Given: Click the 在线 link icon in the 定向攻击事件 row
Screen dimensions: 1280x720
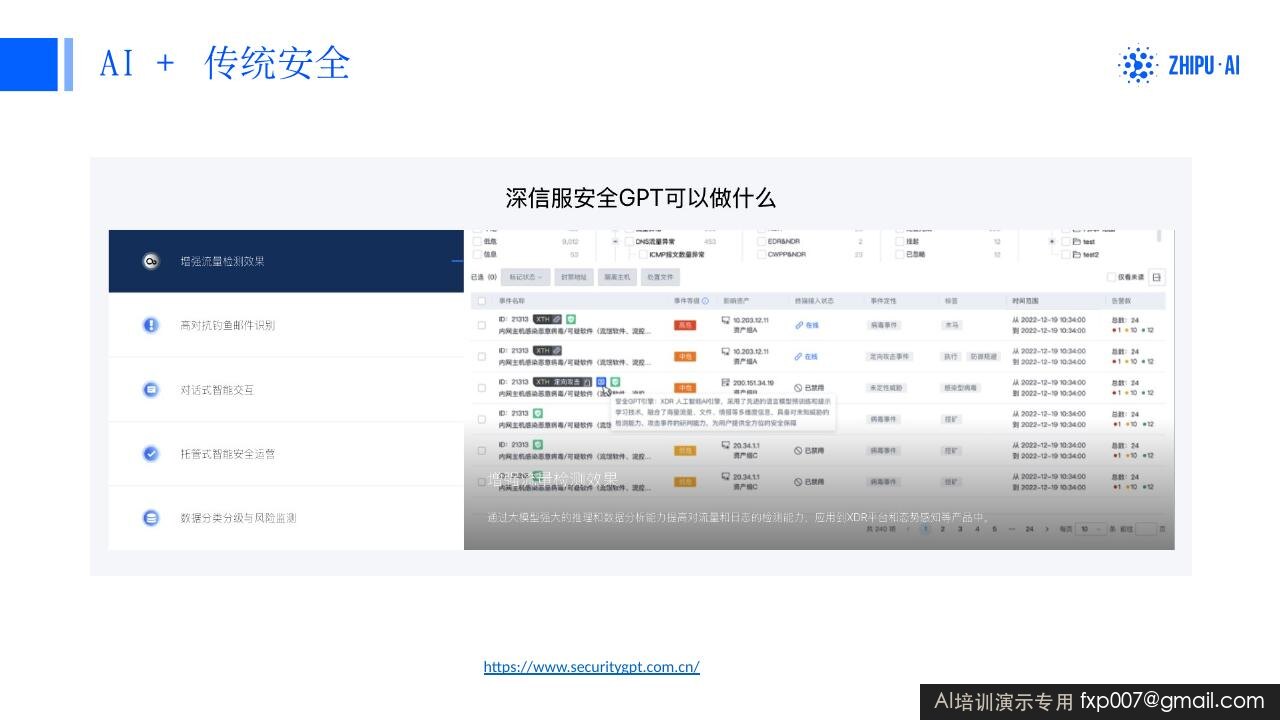Looking at the screenshot, I should (799, 356).
